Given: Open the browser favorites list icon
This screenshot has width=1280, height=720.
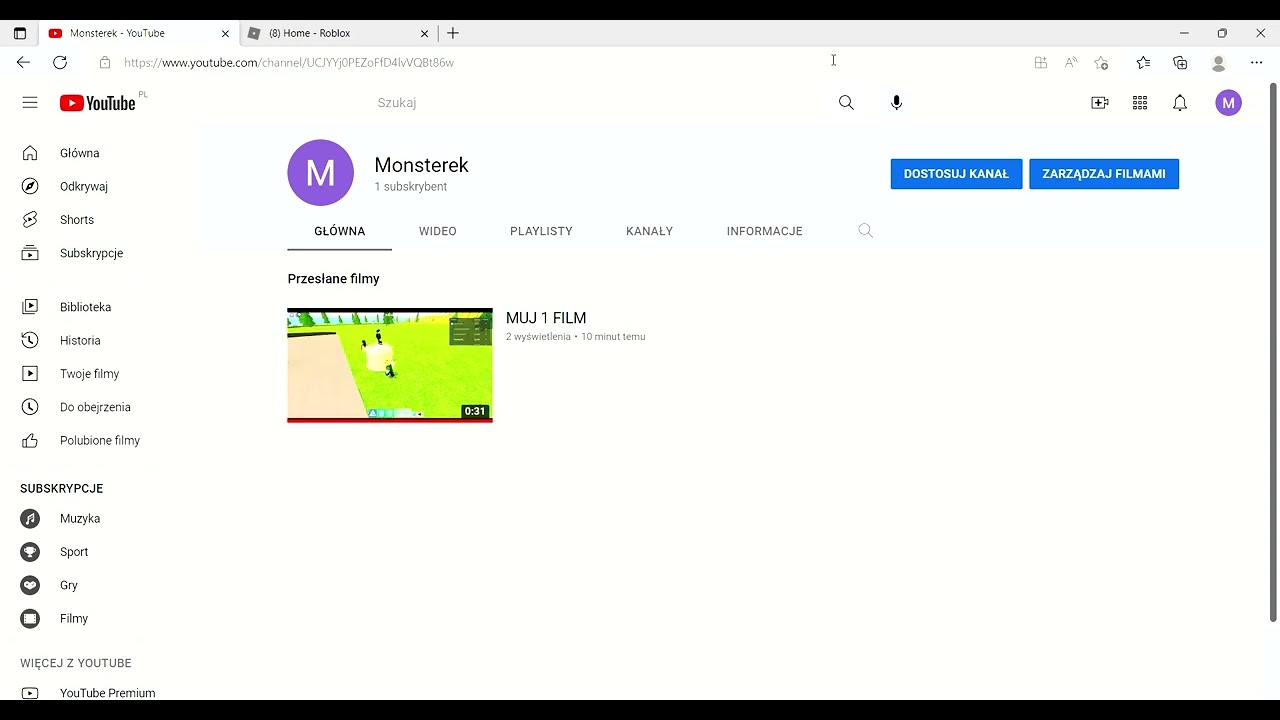Looking at the screenshot, I should [x=1143, y=62].
